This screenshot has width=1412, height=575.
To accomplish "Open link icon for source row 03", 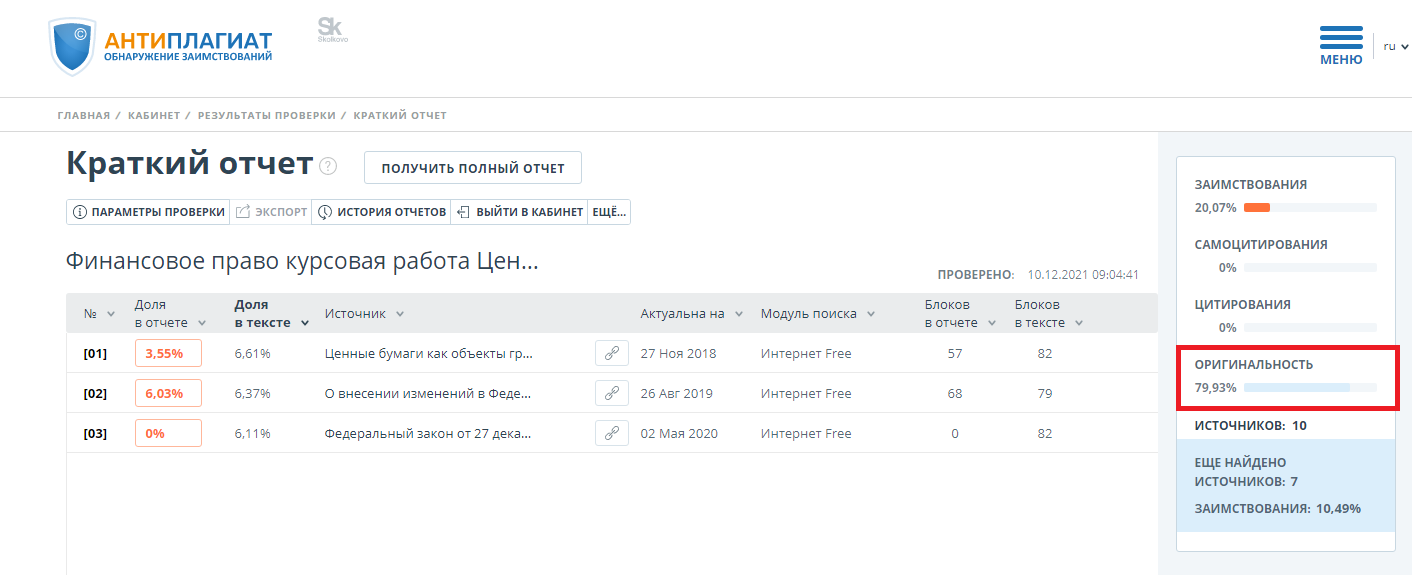I will (x=612, y=434).
